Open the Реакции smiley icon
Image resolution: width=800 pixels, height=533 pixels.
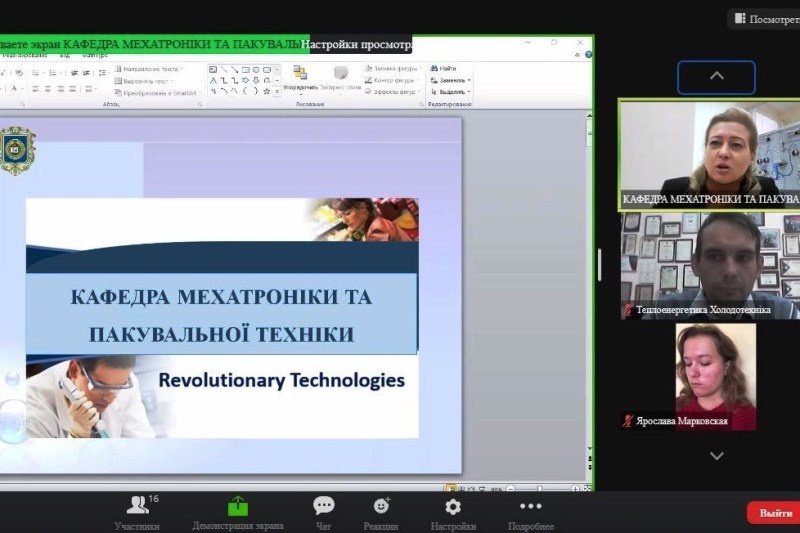pos(381,507)
